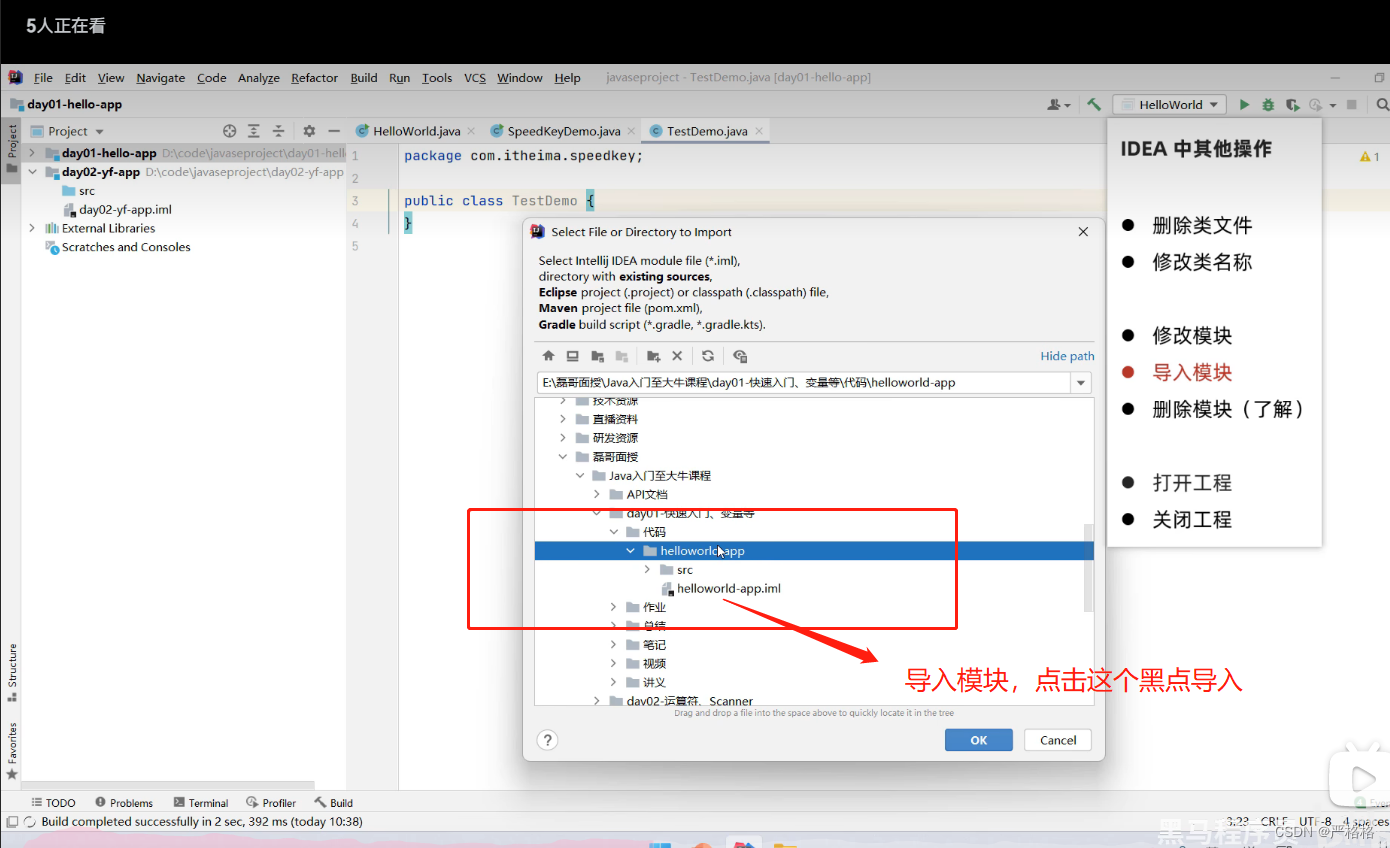Click the Project directory icon in the import dialog
Screen dimensions: 1390x848
(x=597, y=356)
